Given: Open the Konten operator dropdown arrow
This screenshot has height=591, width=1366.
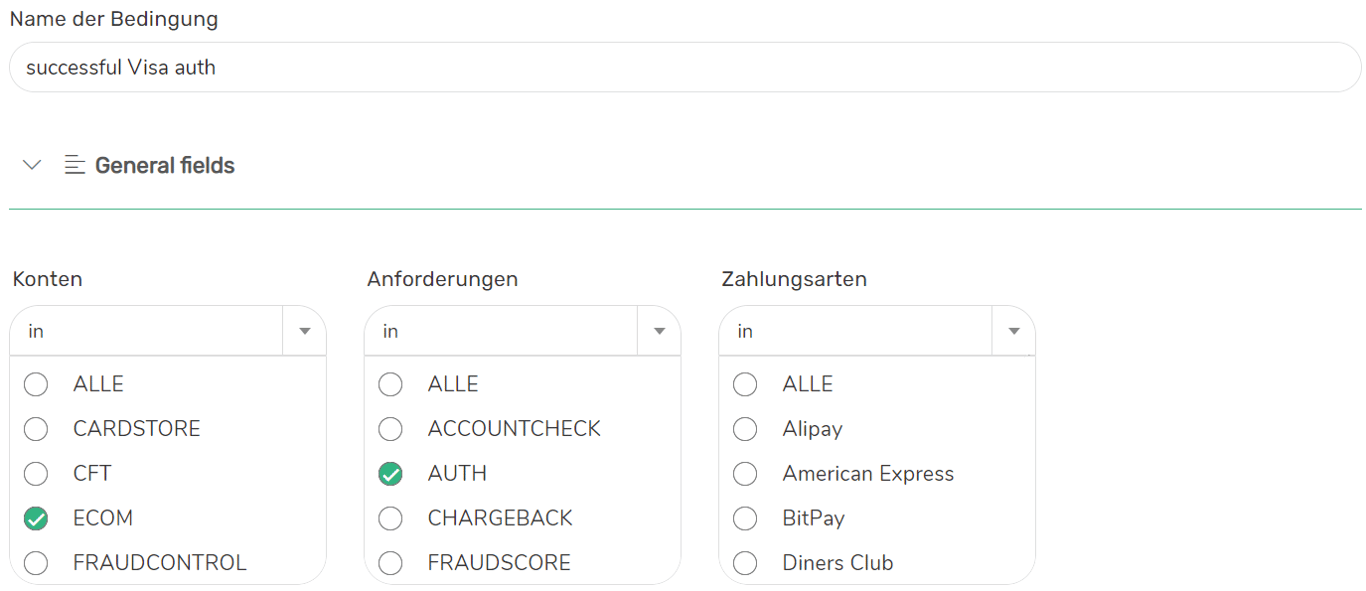Looking at the screenshot, I should 305,331.
